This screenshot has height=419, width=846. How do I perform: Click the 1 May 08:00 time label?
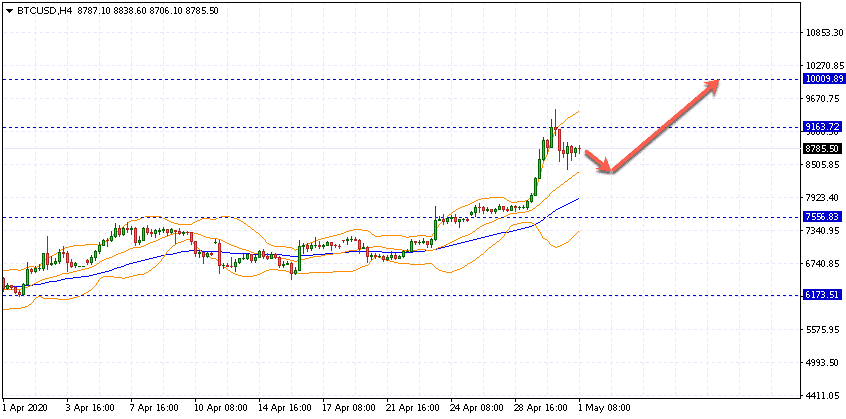coord(605,408)
